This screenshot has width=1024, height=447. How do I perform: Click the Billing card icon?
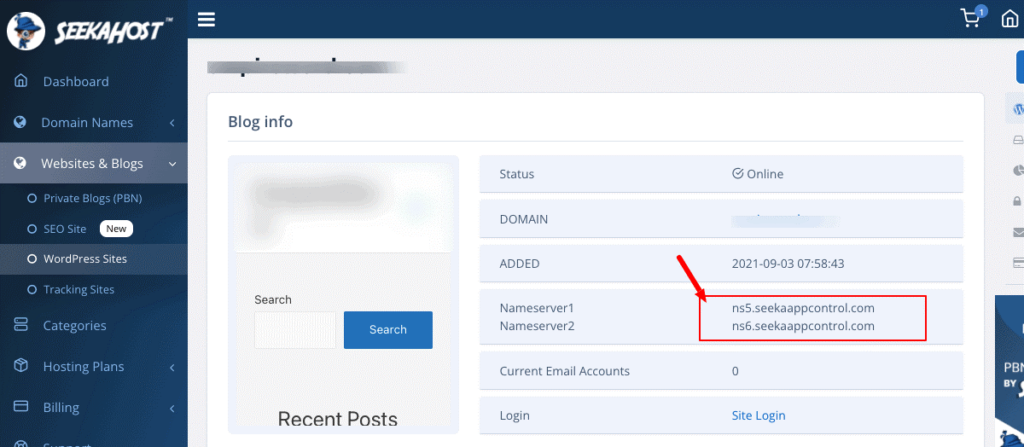(x=21, y=406)
